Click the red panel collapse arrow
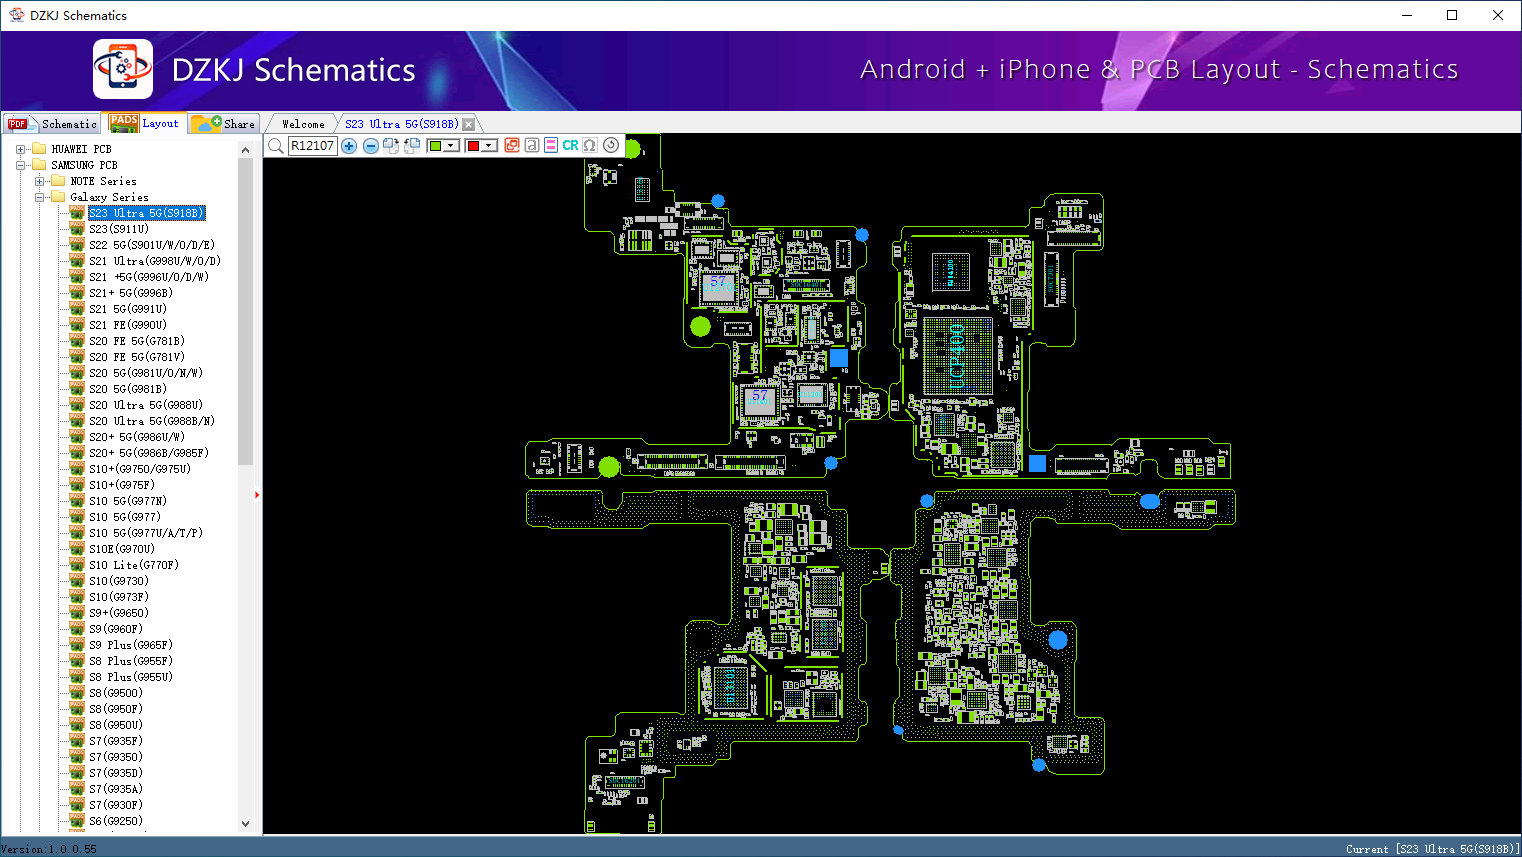Image resolution: width=1522 pixels, height=857 pixels. click(x=257, y=494)
